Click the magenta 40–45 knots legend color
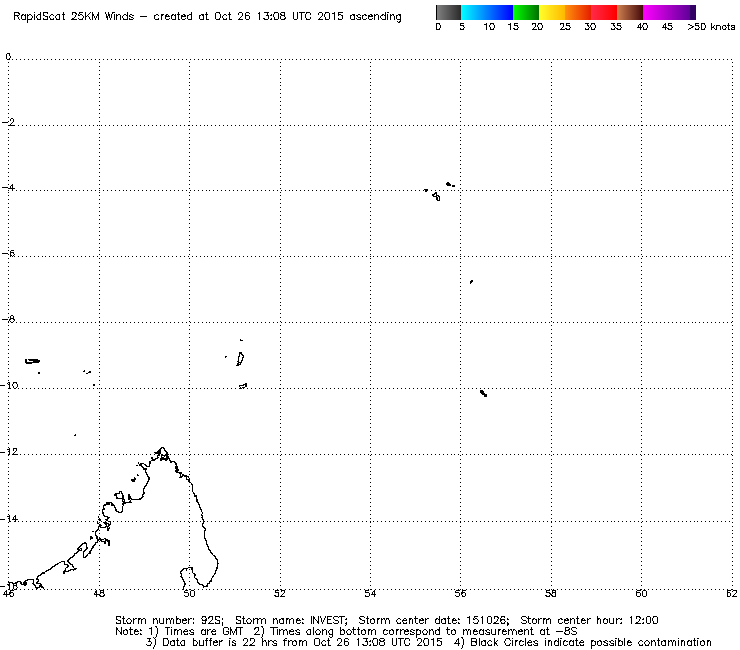The height and width of the screenshot is (650, 740). pos(656,12)
